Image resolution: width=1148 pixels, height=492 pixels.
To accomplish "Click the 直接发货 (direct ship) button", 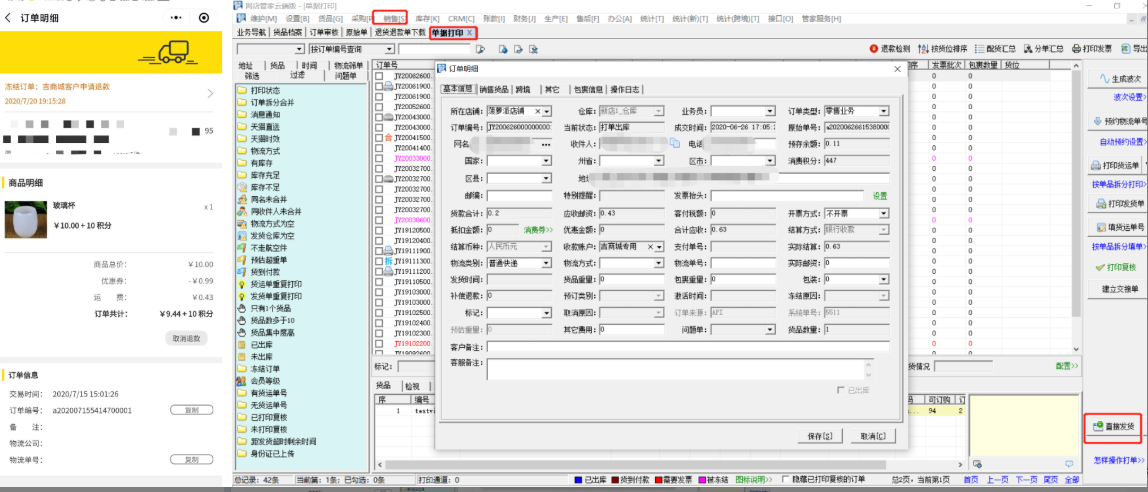I will pos(1112,426).
